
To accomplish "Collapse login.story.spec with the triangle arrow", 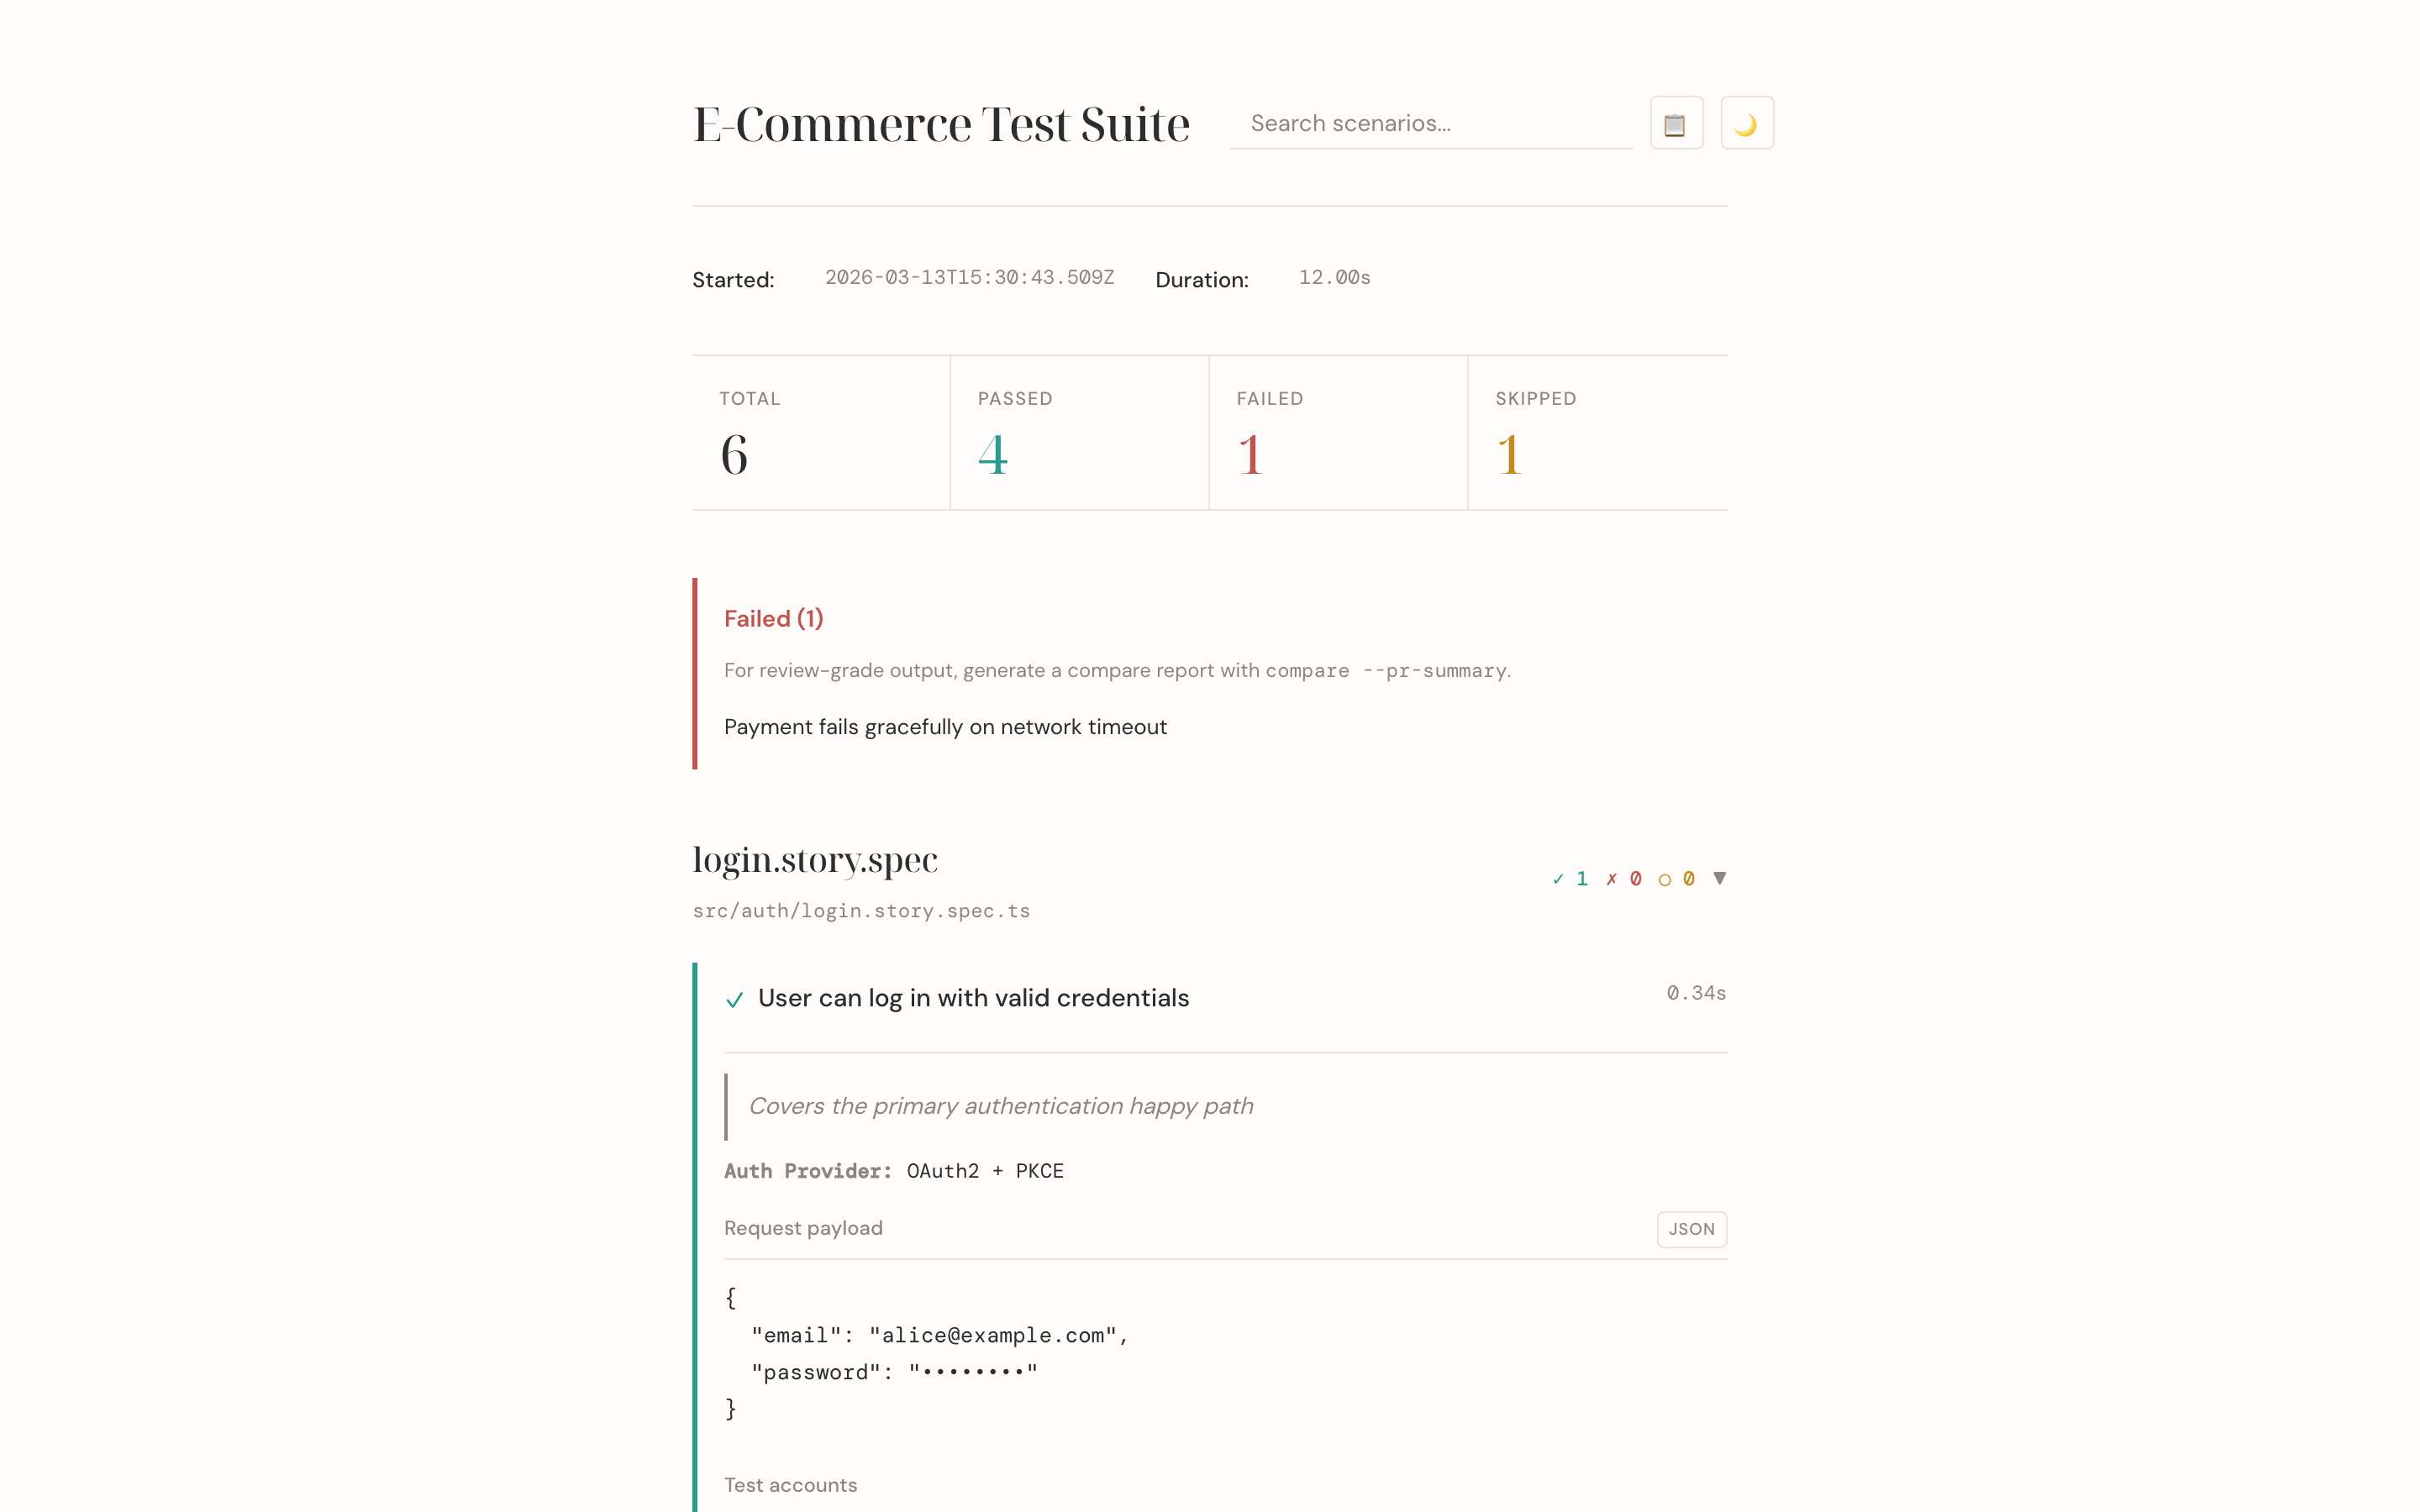I will 1719,877.
